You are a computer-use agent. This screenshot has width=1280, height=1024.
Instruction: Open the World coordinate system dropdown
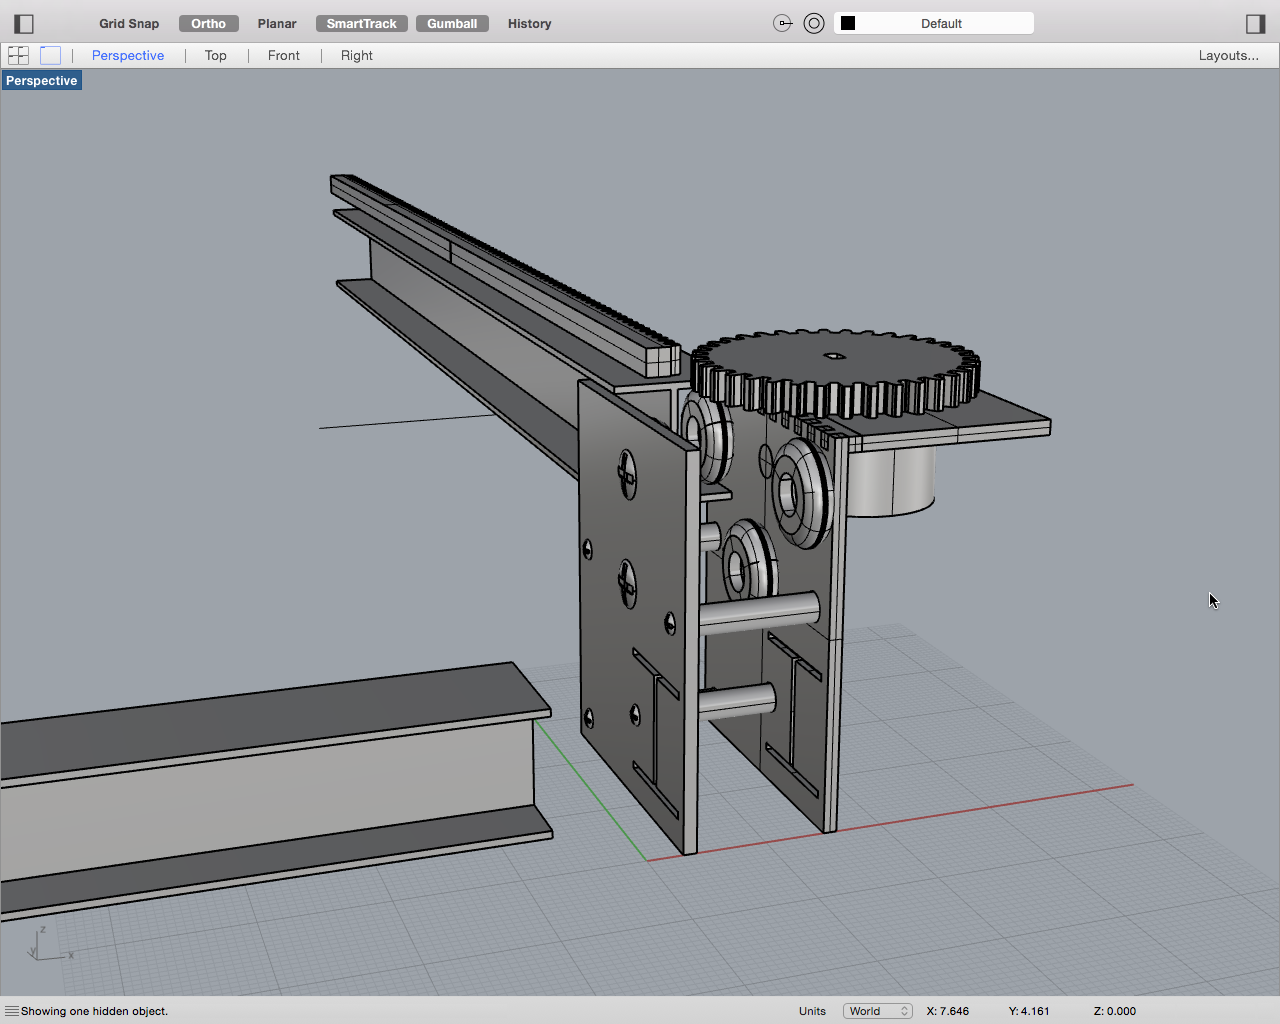click(x=877, y=1011)
